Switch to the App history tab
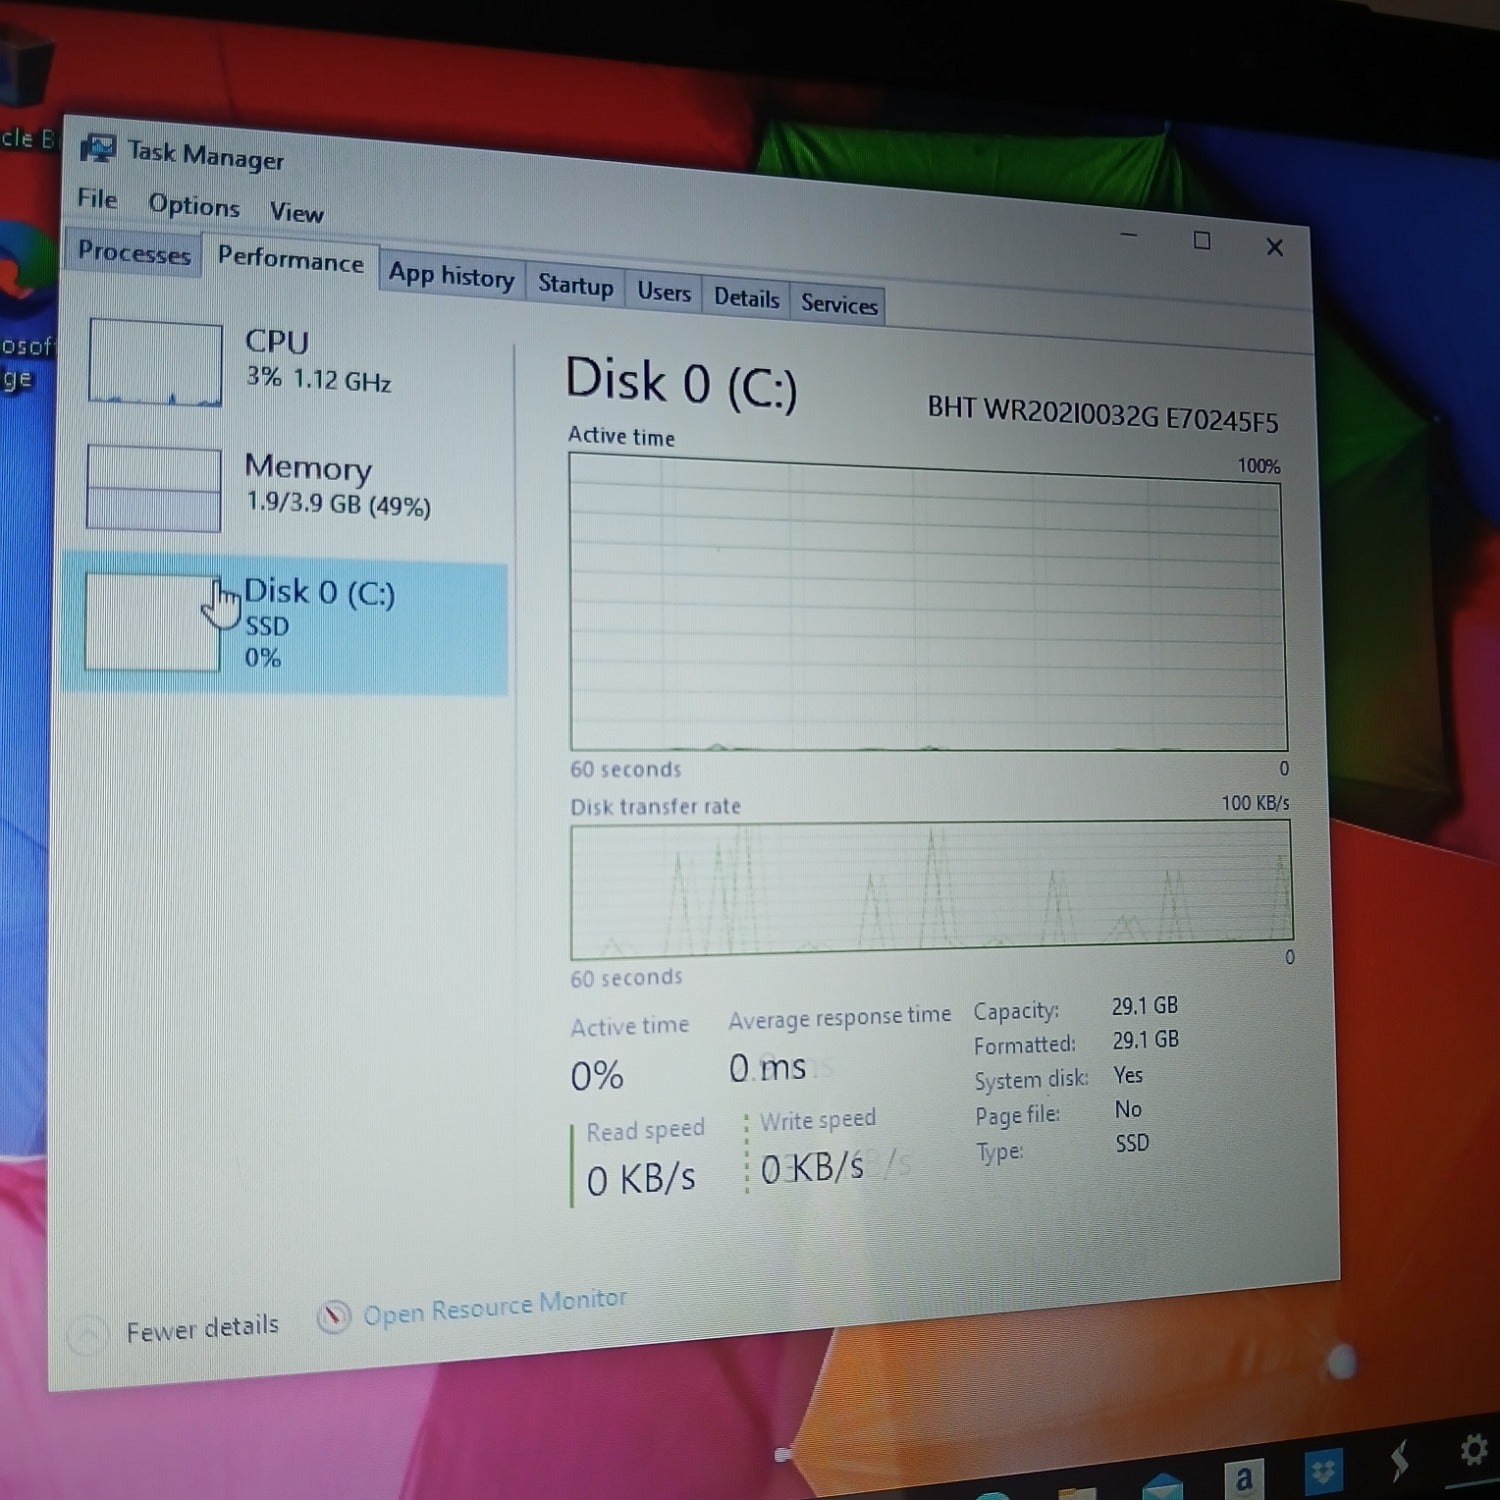The height and width of the screenshot is (1500, 1500). pos(451,276)
